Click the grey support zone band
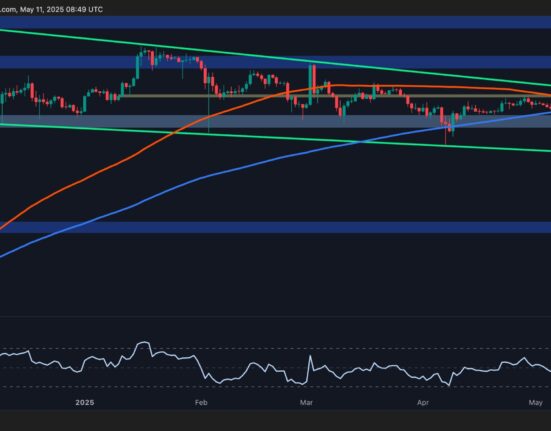This screenshot has height=431, width=551. (276, 121)
